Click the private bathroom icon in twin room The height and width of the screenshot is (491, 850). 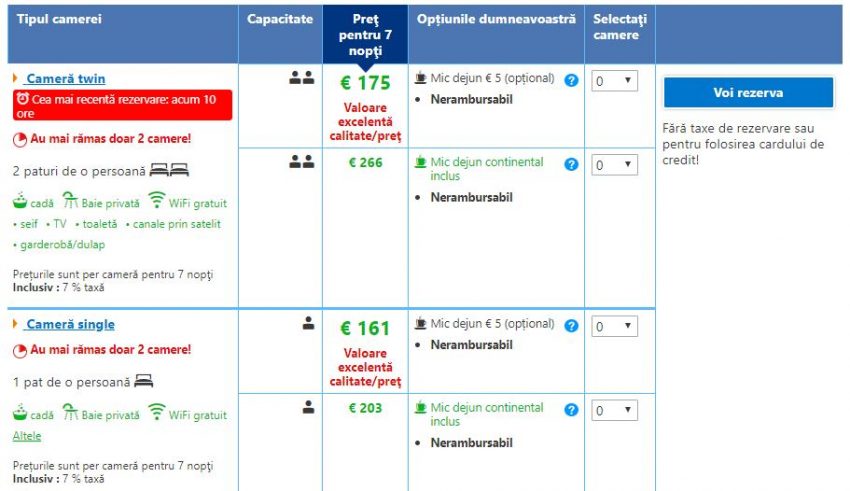(71, 200)
